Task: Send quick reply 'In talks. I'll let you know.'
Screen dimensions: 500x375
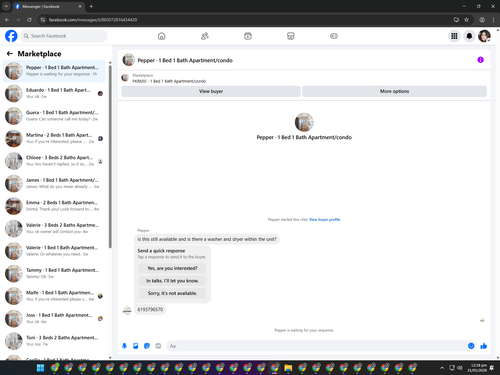Action: coord(172,281)
